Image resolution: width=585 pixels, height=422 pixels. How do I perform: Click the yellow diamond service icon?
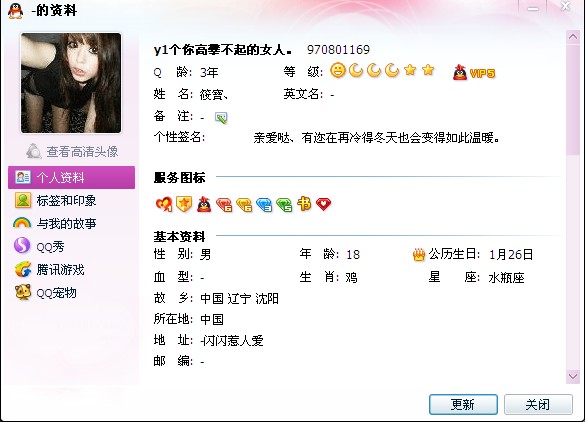(x=244, y=204)
